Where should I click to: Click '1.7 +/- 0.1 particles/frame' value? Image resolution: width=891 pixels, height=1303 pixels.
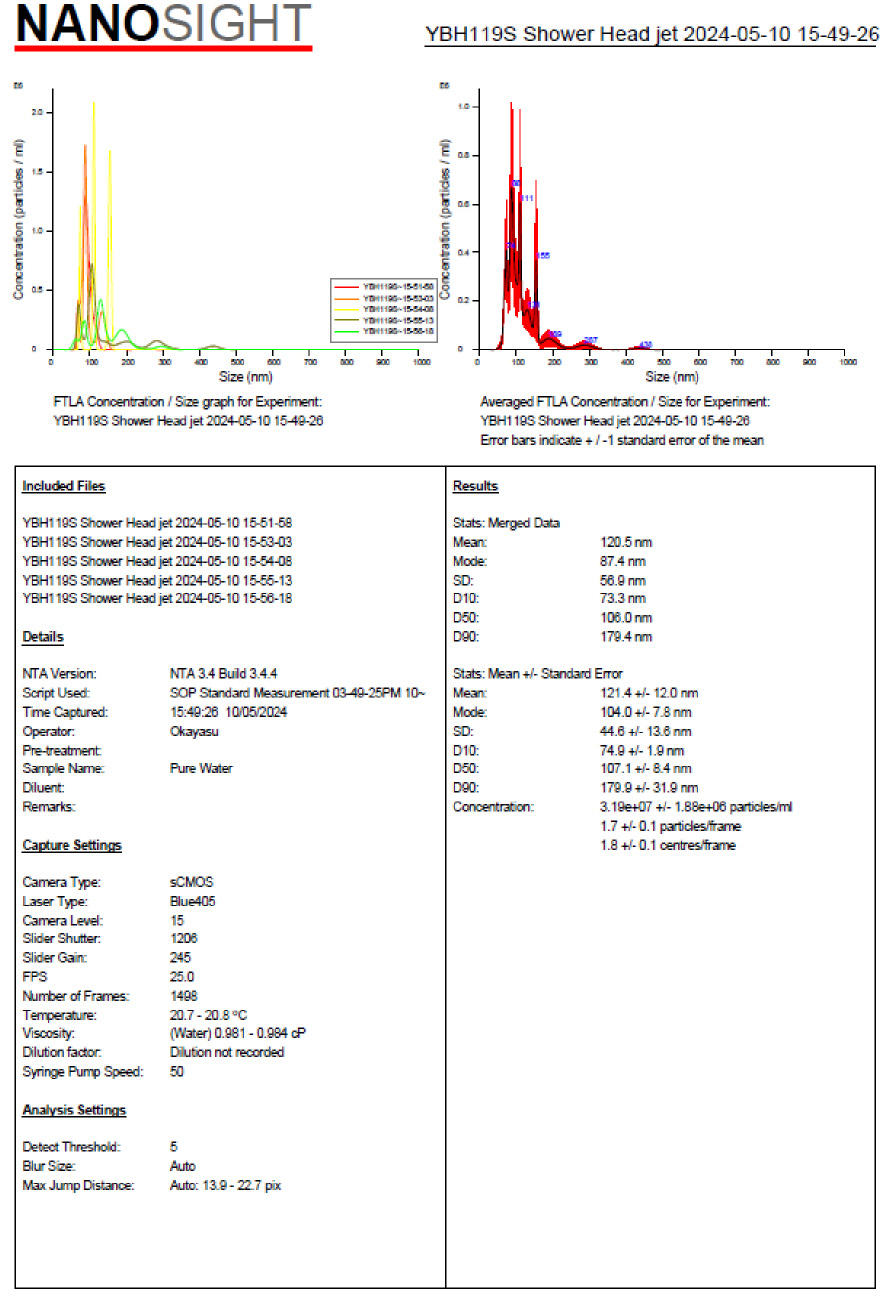point(671,826)
